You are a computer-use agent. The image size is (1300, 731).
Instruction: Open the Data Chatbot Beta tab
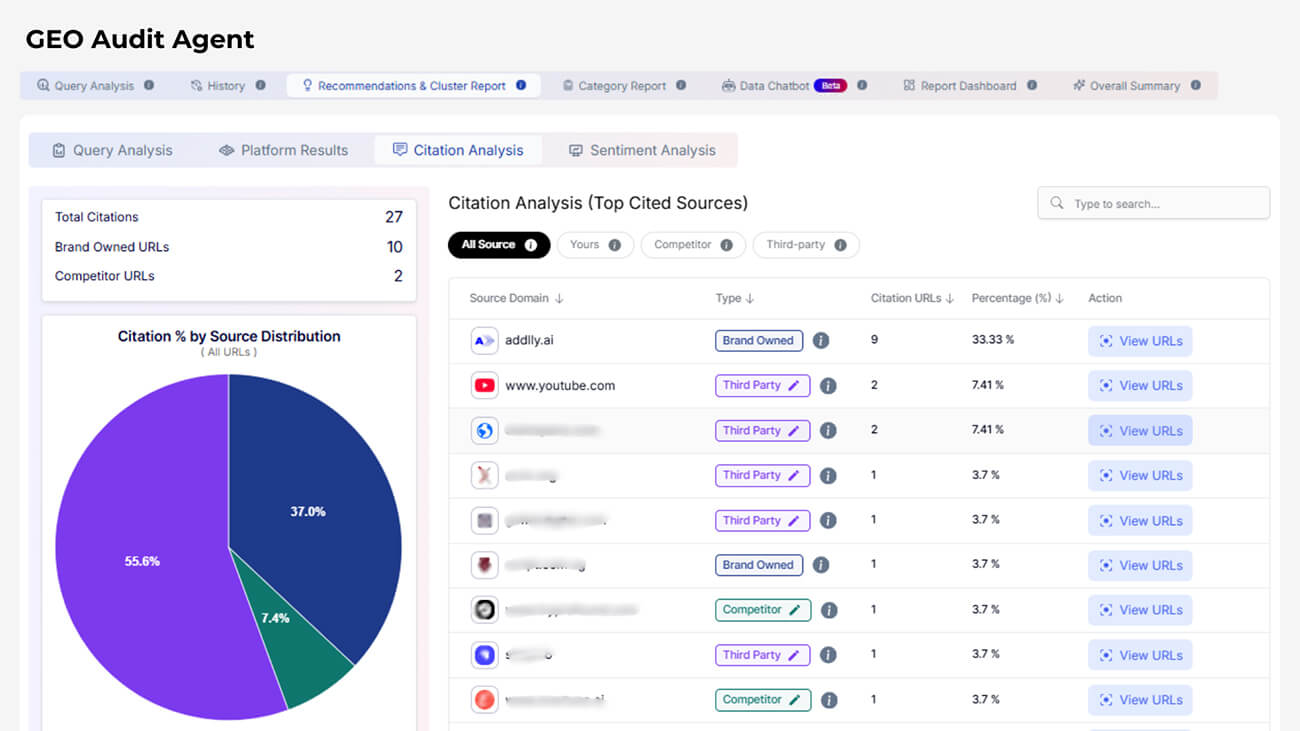point(784,86)
